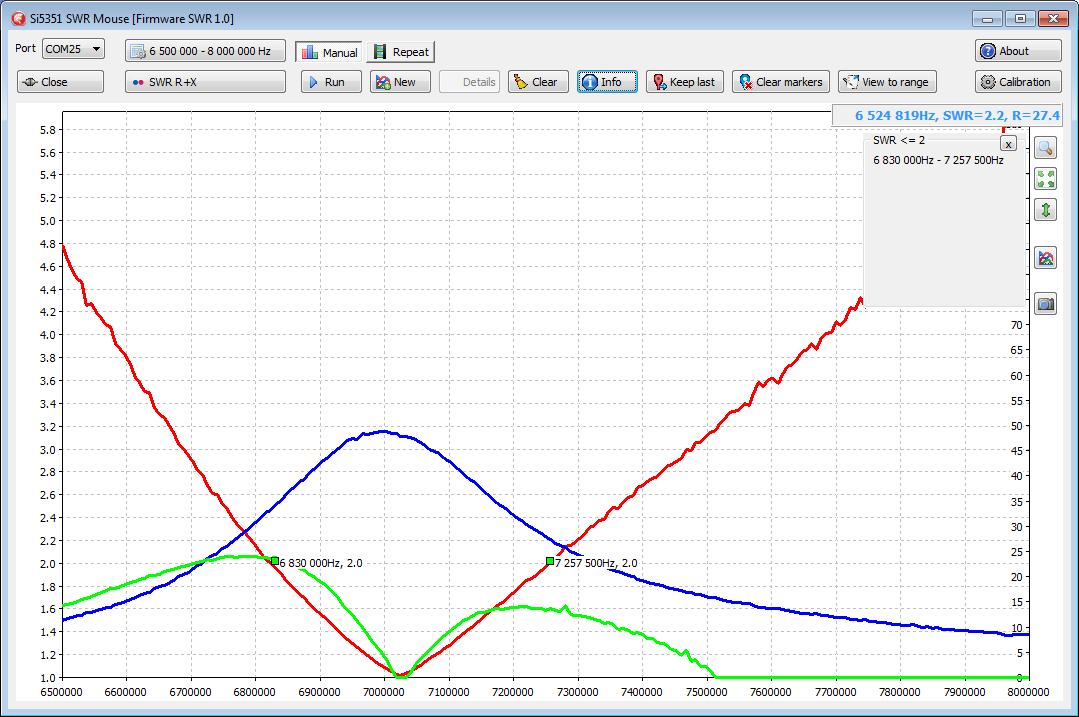Switch to Manual measurement mode
The width and height of the screenshot is (1079, 717).
(329, 52)
